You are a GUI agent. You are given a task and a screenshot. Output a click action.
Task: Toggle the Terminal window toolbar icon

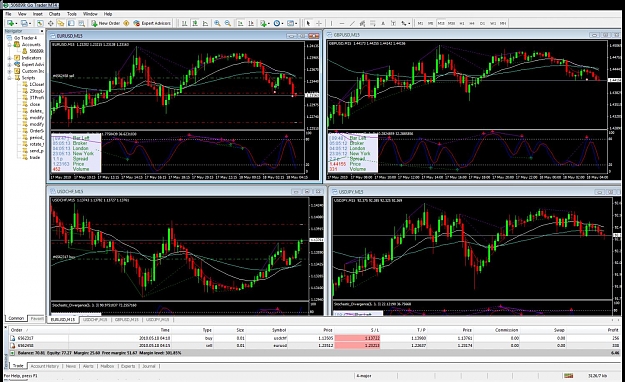click(71, 24)
